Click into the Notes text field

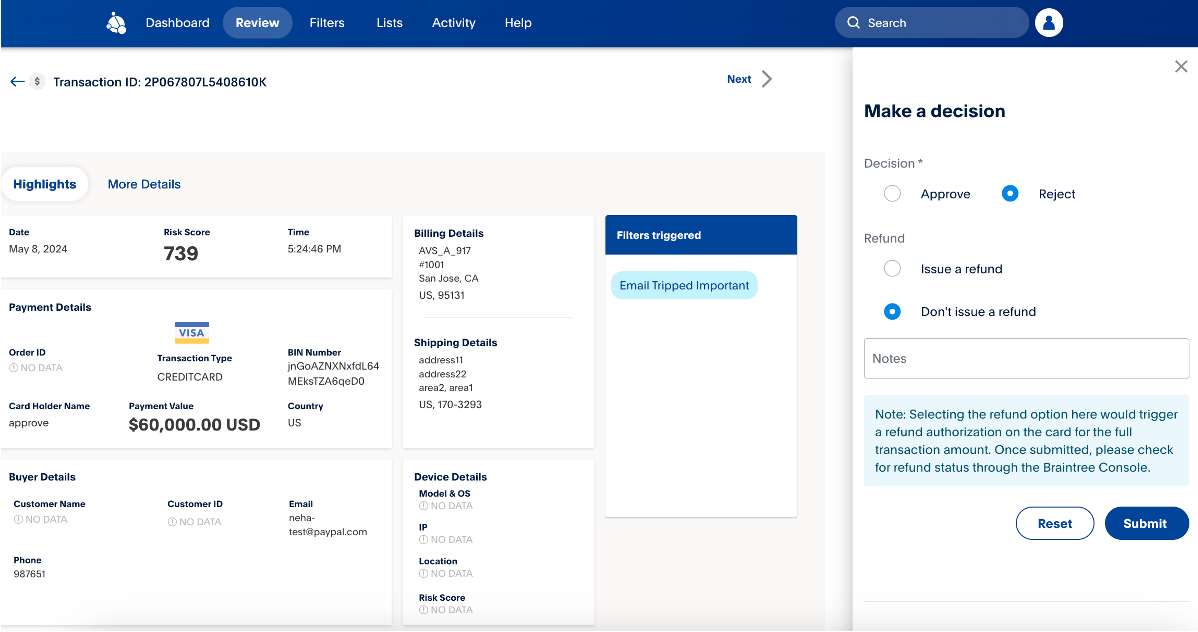tap(1026, 358)
